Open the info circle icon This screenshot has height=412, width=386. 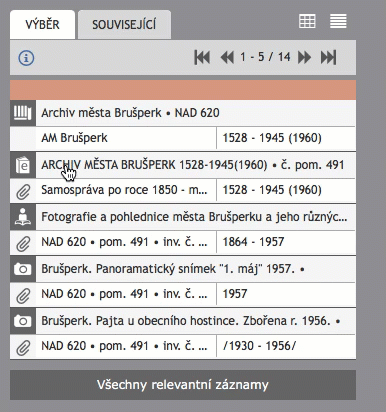[26, 58]
